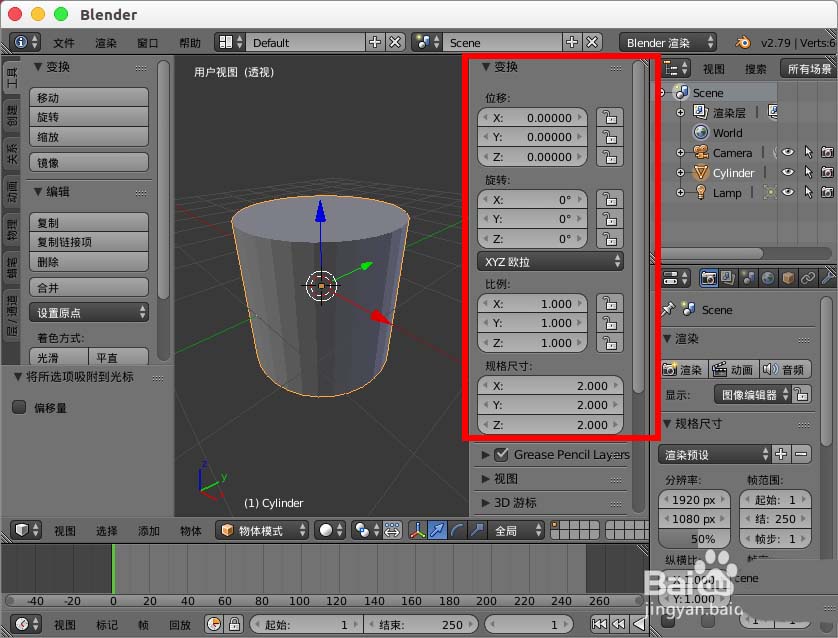
Task: Open the Render tab in Properties editor
Action: tap(709, 278)
